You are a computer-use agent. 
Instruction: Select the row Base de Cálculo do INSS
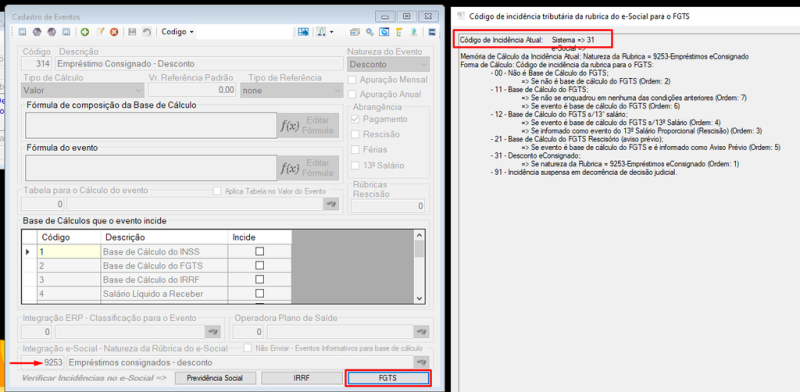click(x=157, y=251)
